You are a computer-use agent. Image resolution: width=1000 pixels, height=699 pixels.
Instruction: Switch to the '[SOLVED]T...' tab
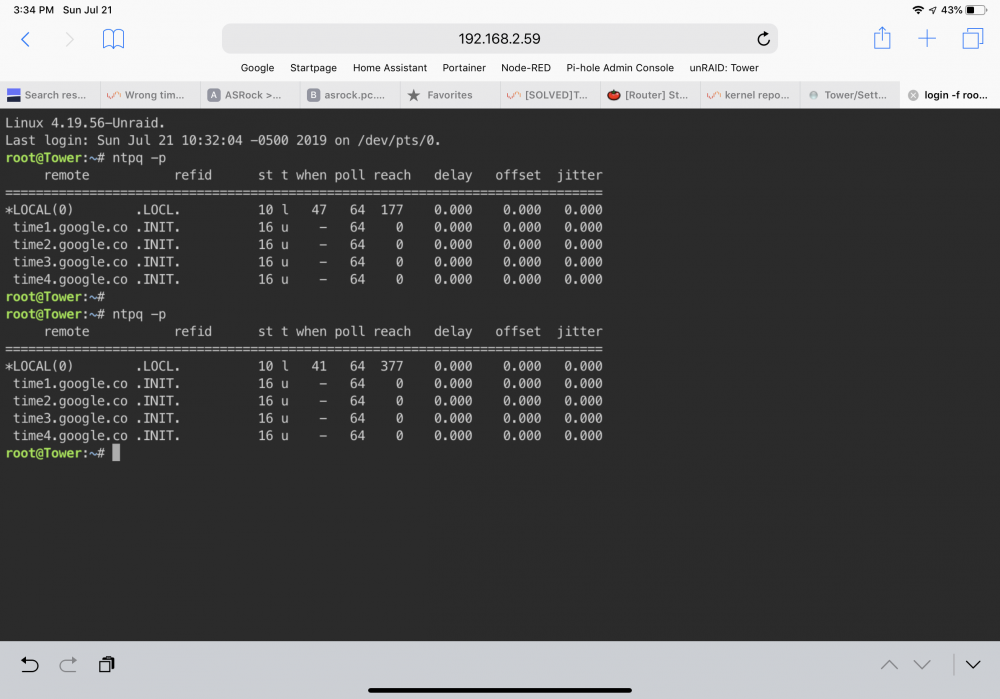pyautogui.click(x=550, y=95)
